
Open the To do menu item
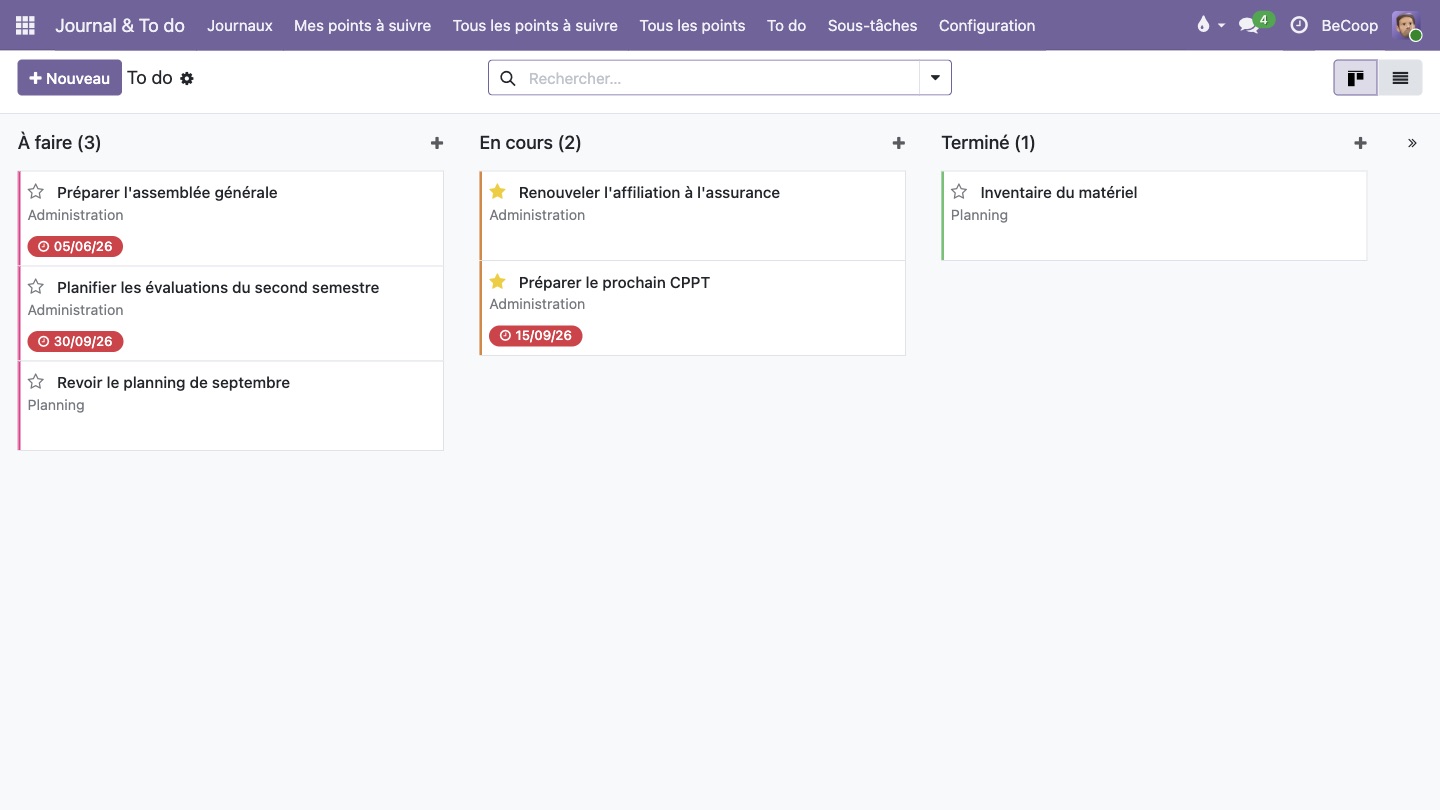pos(786,25)
